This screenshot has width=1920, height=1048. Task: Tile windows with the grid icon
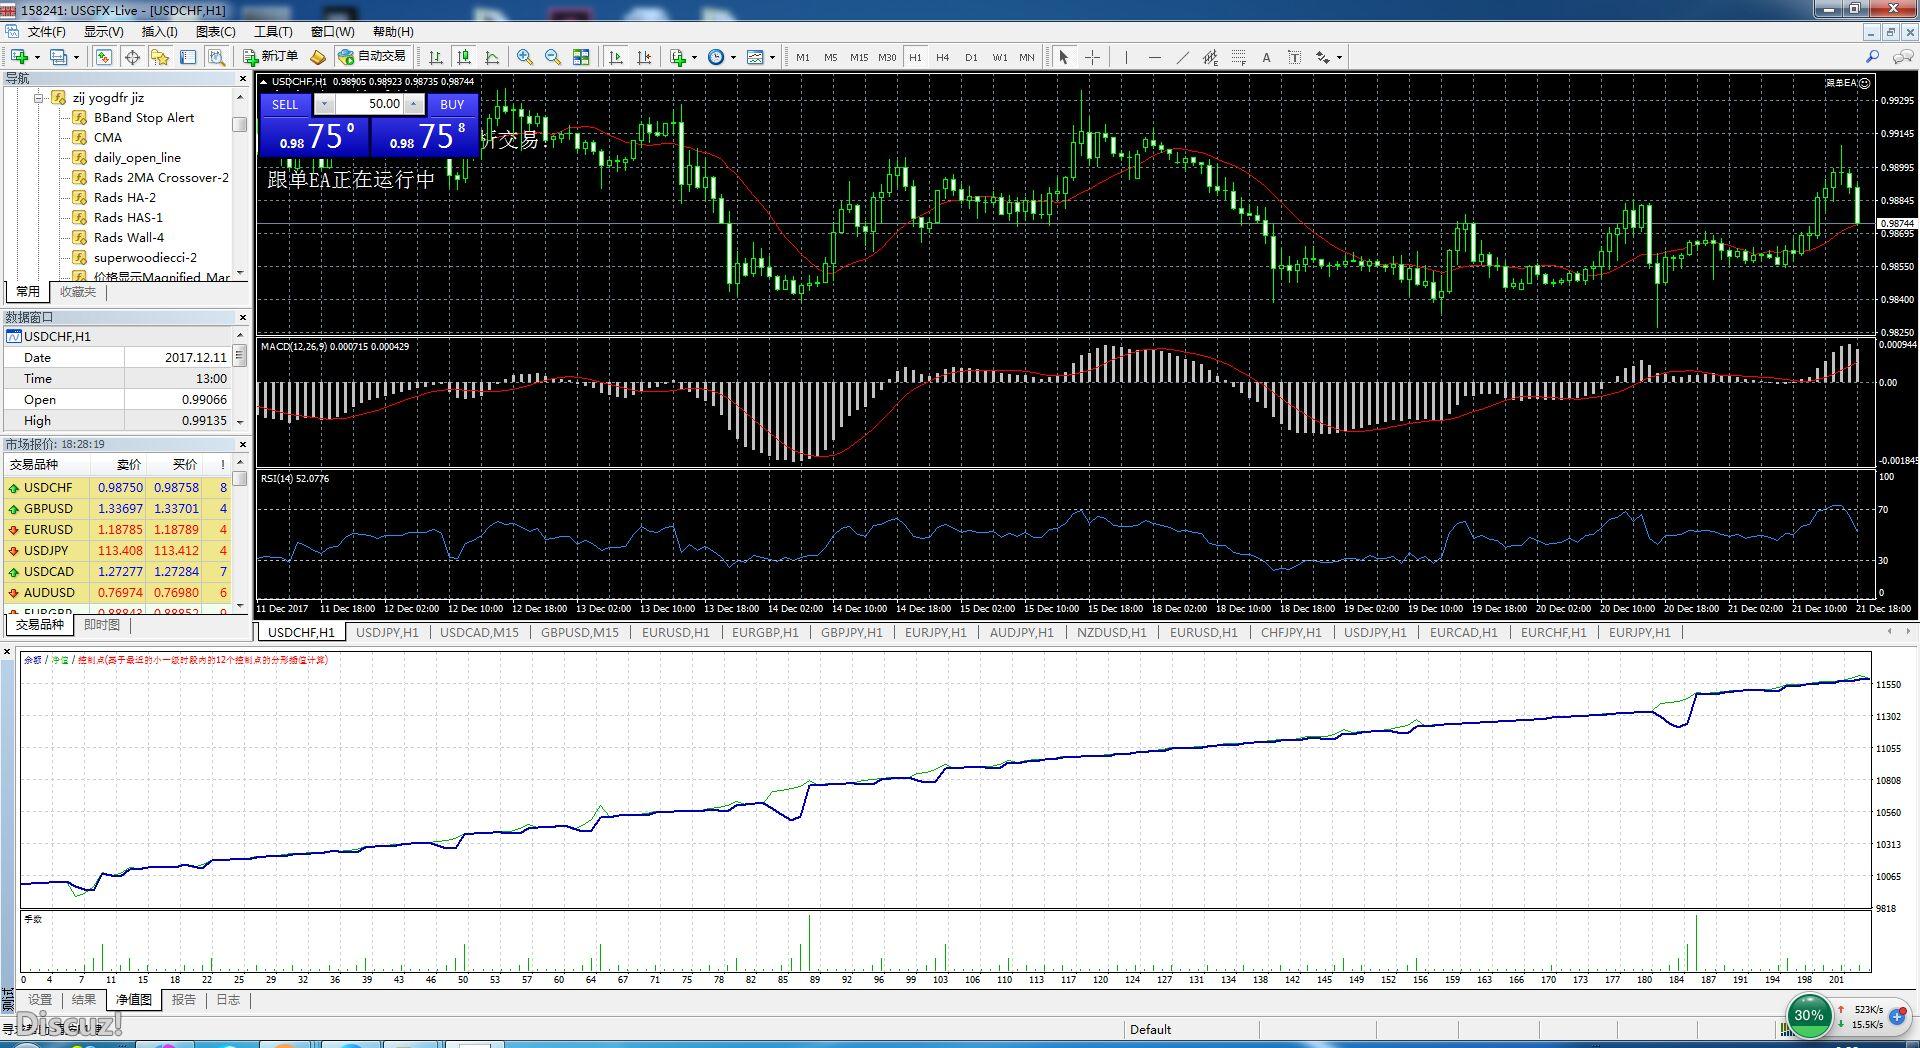coord(581,57)
